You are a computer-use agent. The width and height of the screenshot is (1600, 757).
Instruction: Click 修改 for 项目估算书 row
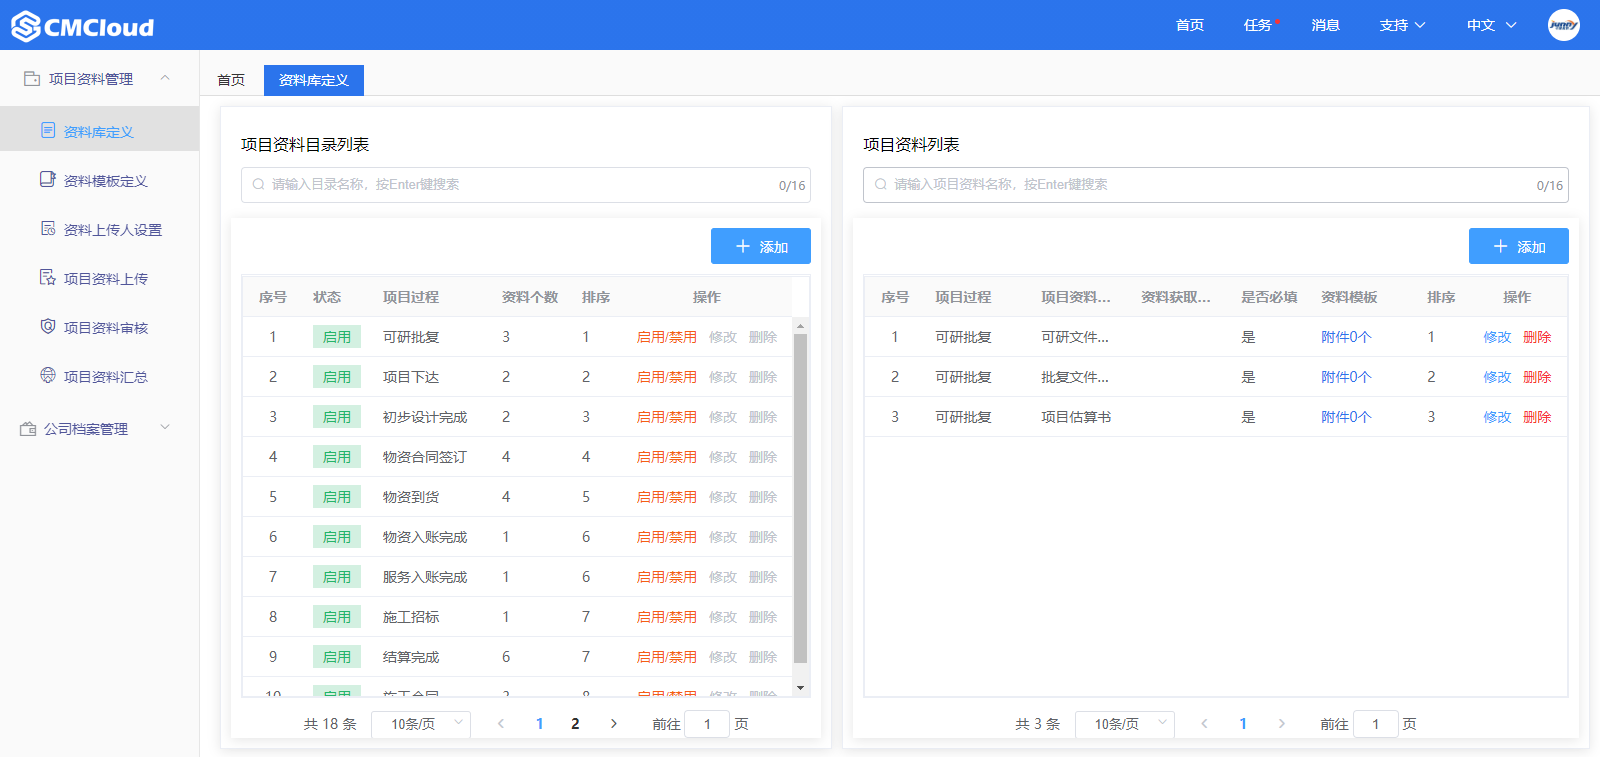pos(1497,417)
